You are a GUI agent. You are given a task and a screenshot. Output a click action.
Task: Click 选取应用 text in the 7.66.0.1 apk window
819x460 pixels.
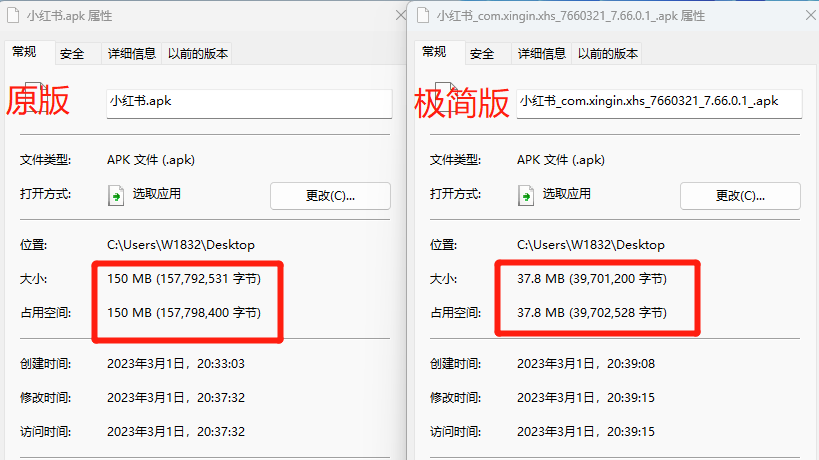(x=567, y=194)
